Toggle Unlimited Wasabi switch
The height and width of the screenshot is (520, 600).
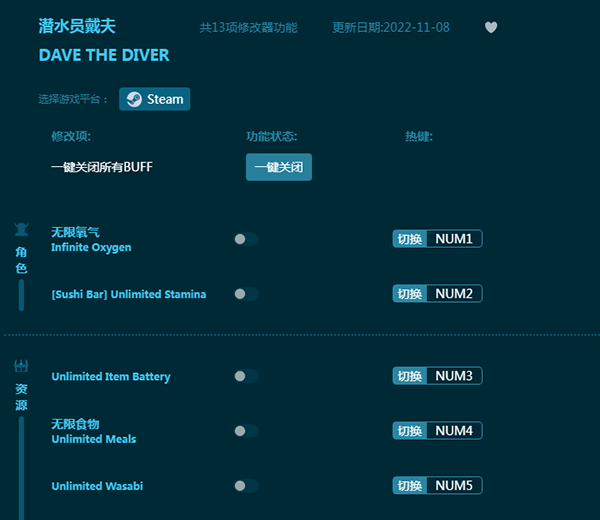[x=246, y=486]
